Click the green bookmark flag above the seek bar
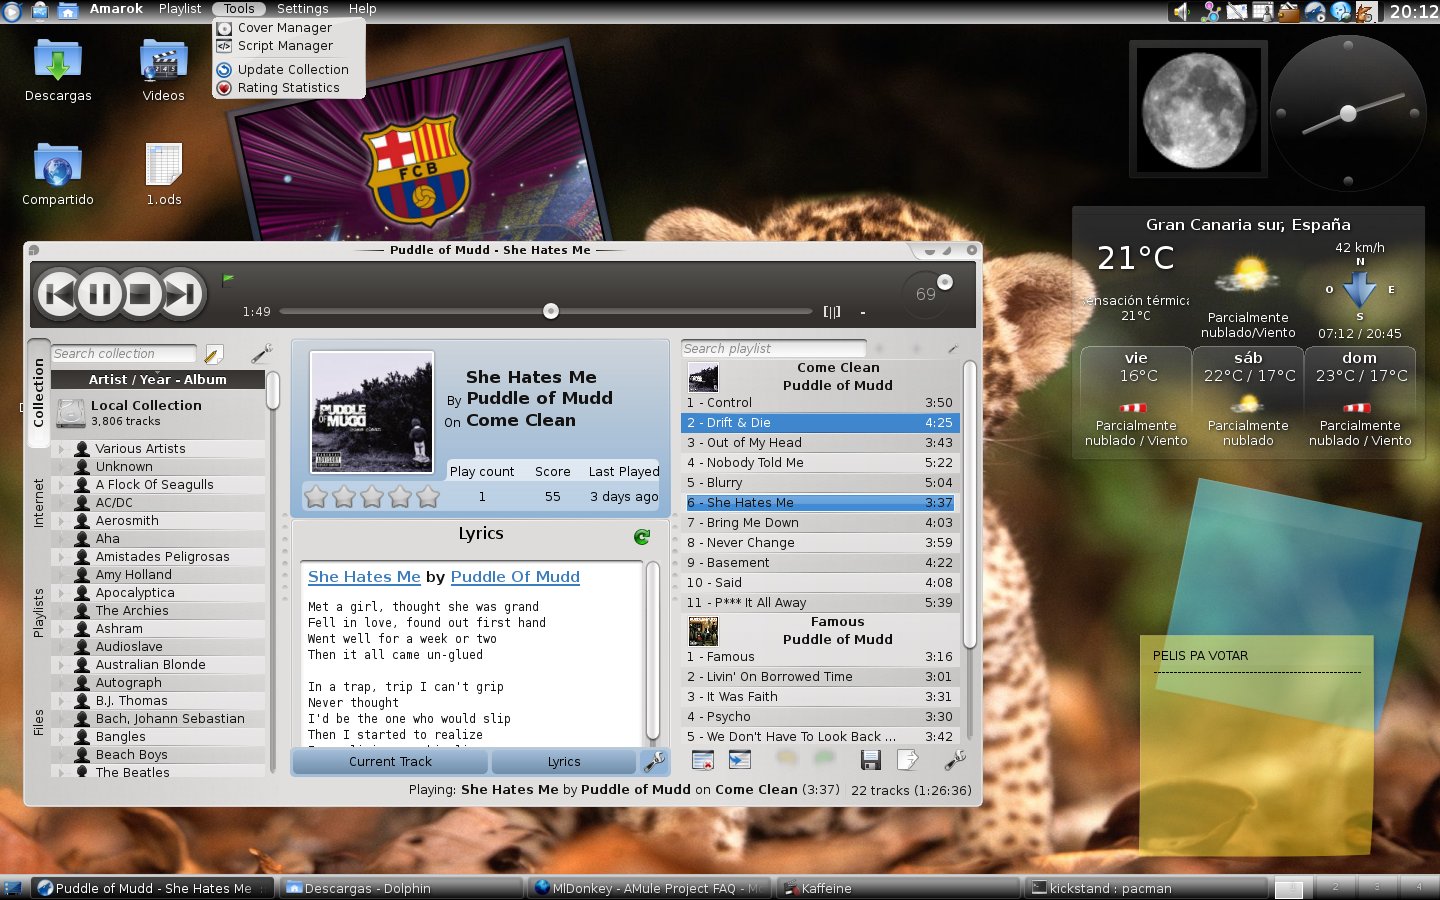This screenshot has height=900, width=1440. coord(228,279)
